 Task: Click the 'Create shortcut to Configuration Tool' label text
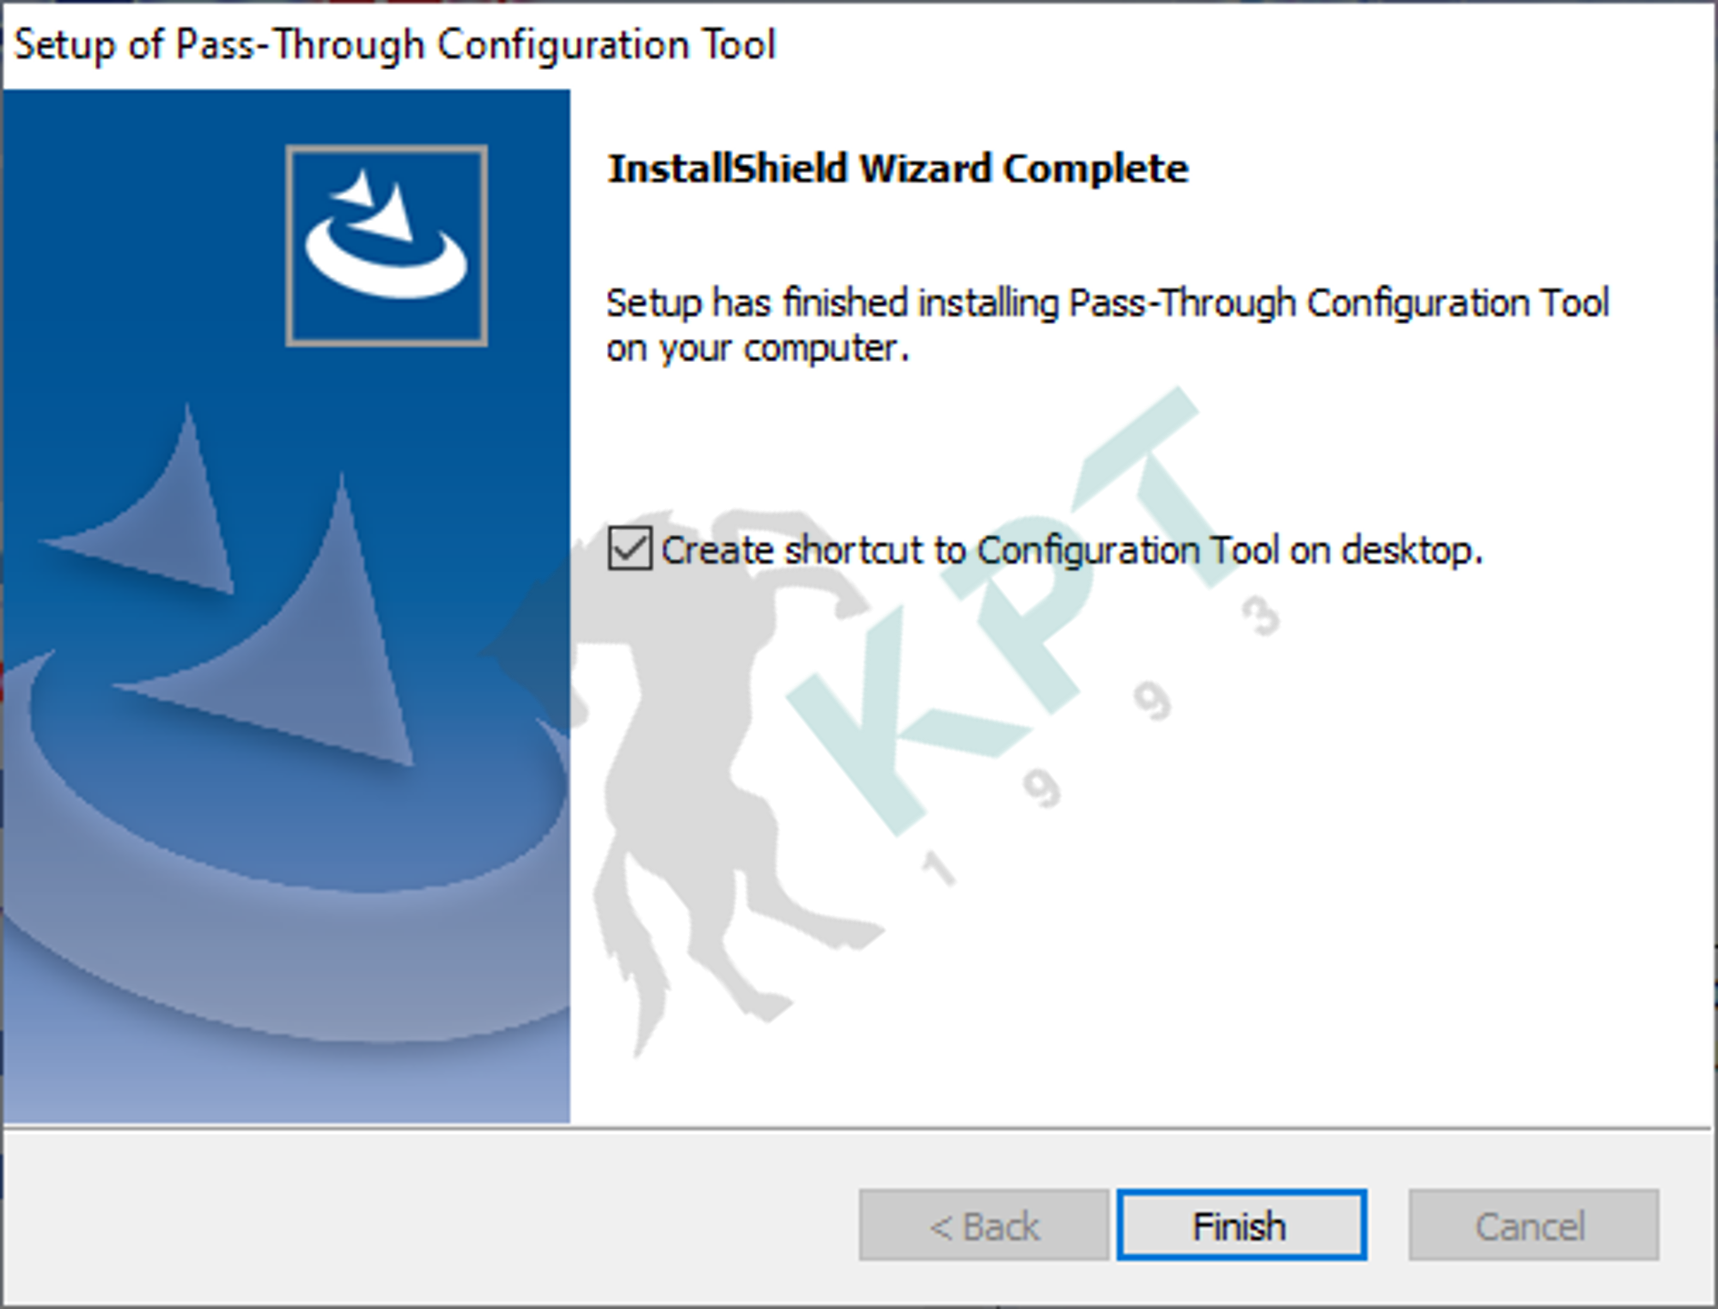1071,550
